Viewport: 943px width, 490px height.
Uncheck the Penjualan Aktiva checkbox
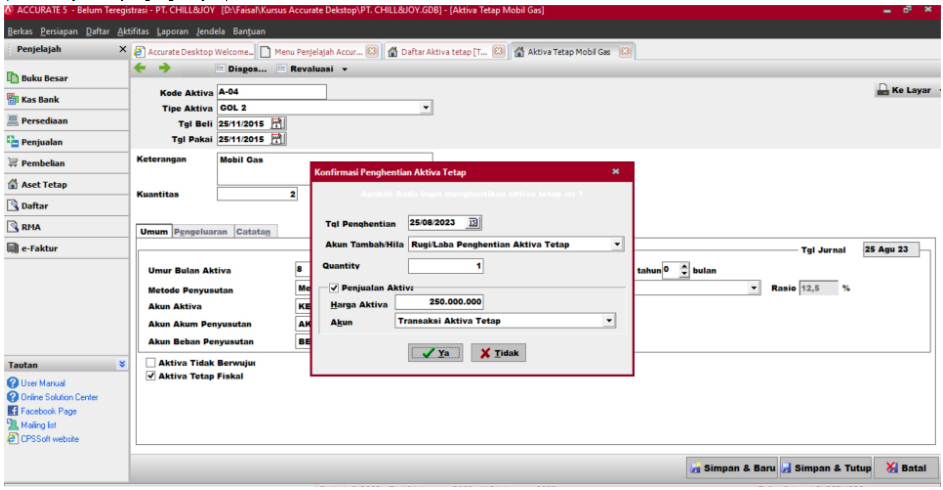click(x=334, y=288)
